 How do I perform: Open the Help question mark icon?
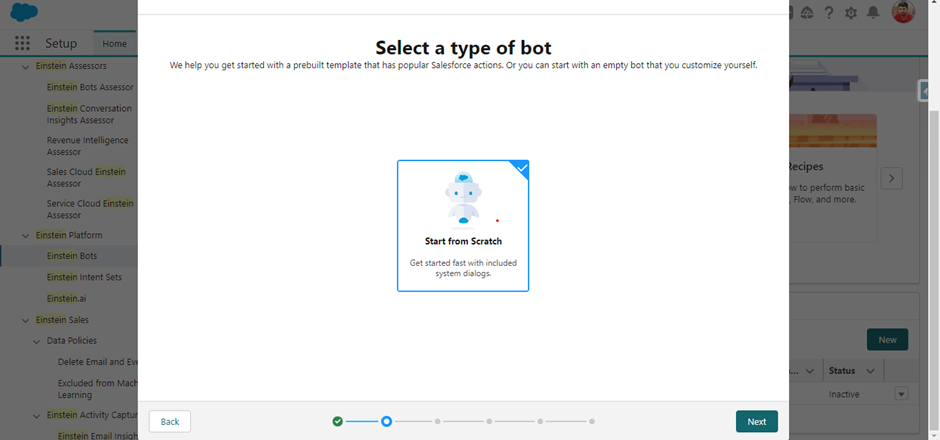[x=828, y=12]
